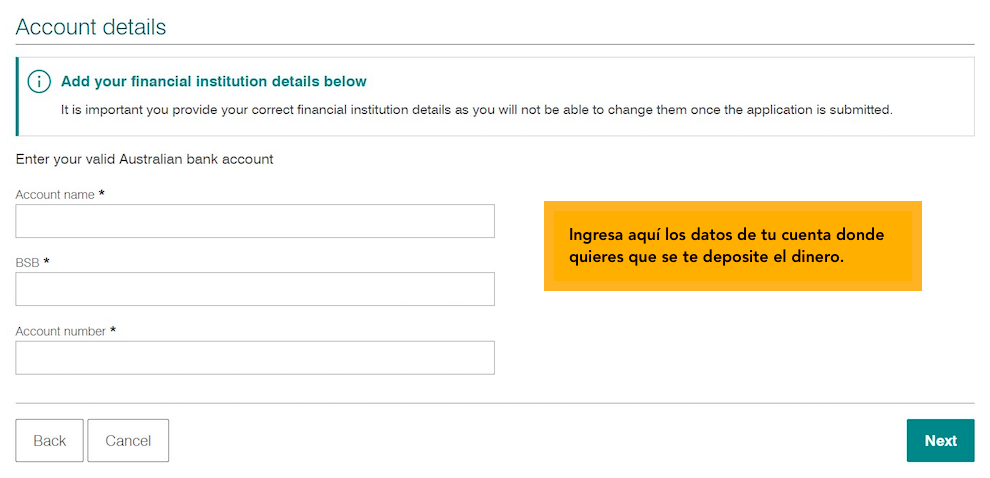Click the circled info icon in banner
The width and height of the screenshot is (990, 478).
(39, 82)
